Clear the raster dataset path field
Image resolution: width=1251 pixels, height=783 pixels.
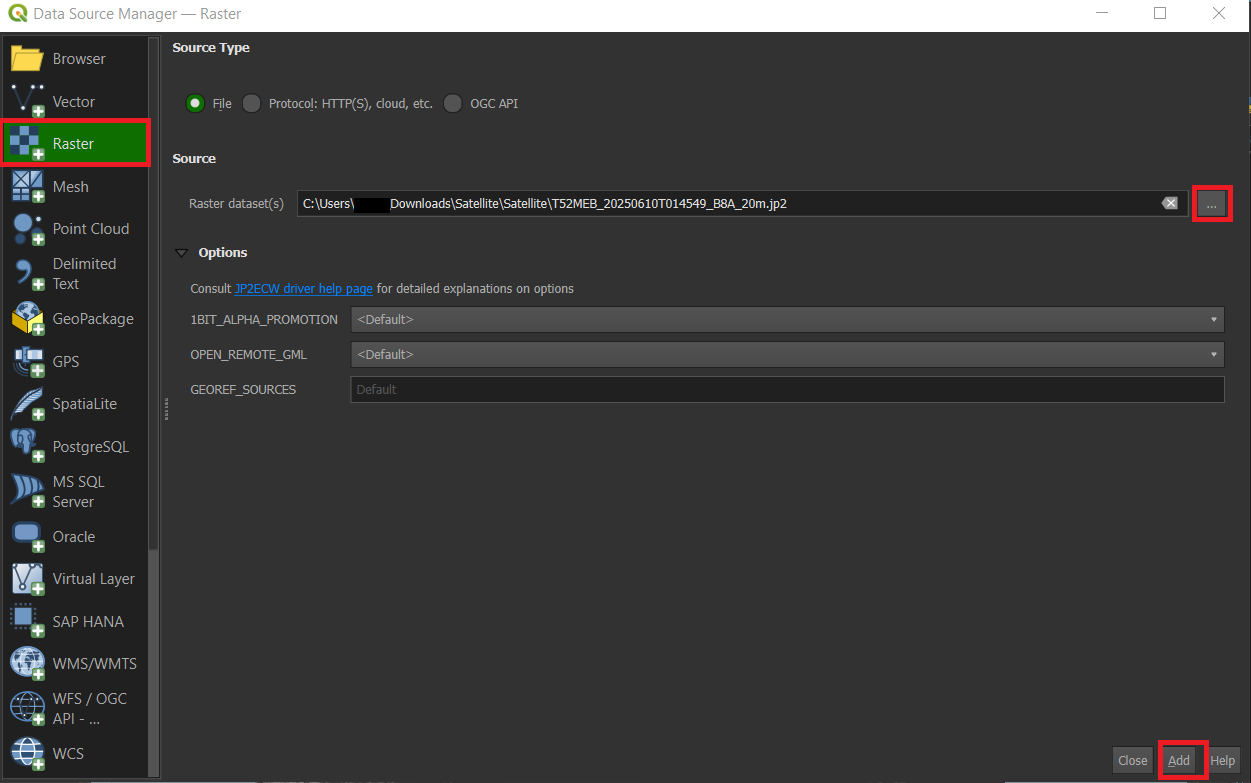(1169, 203)
